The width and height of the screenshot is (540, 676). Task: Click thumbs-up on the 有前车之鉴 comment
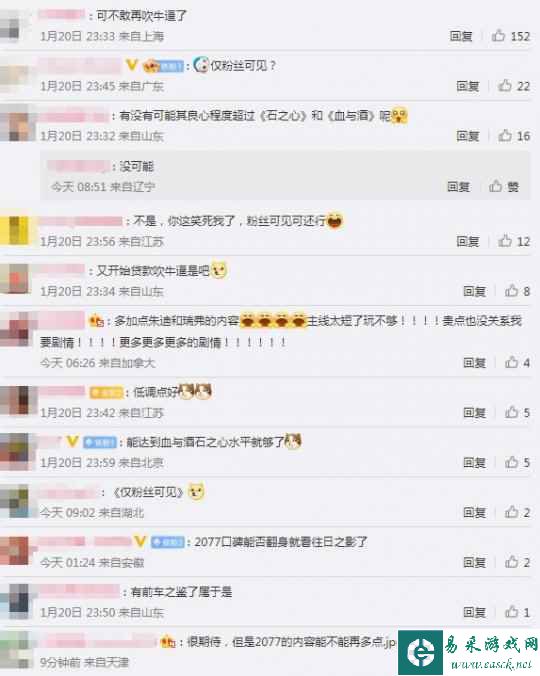pos(511,612)
